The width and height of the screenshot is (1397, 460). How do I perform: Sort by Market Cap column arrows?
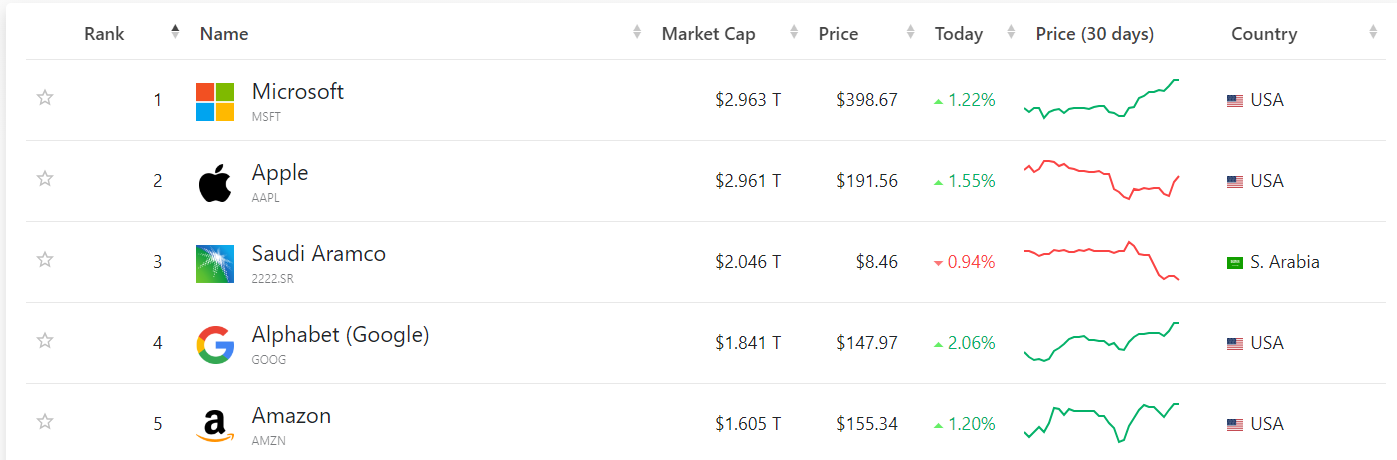(x=794, y=32)
